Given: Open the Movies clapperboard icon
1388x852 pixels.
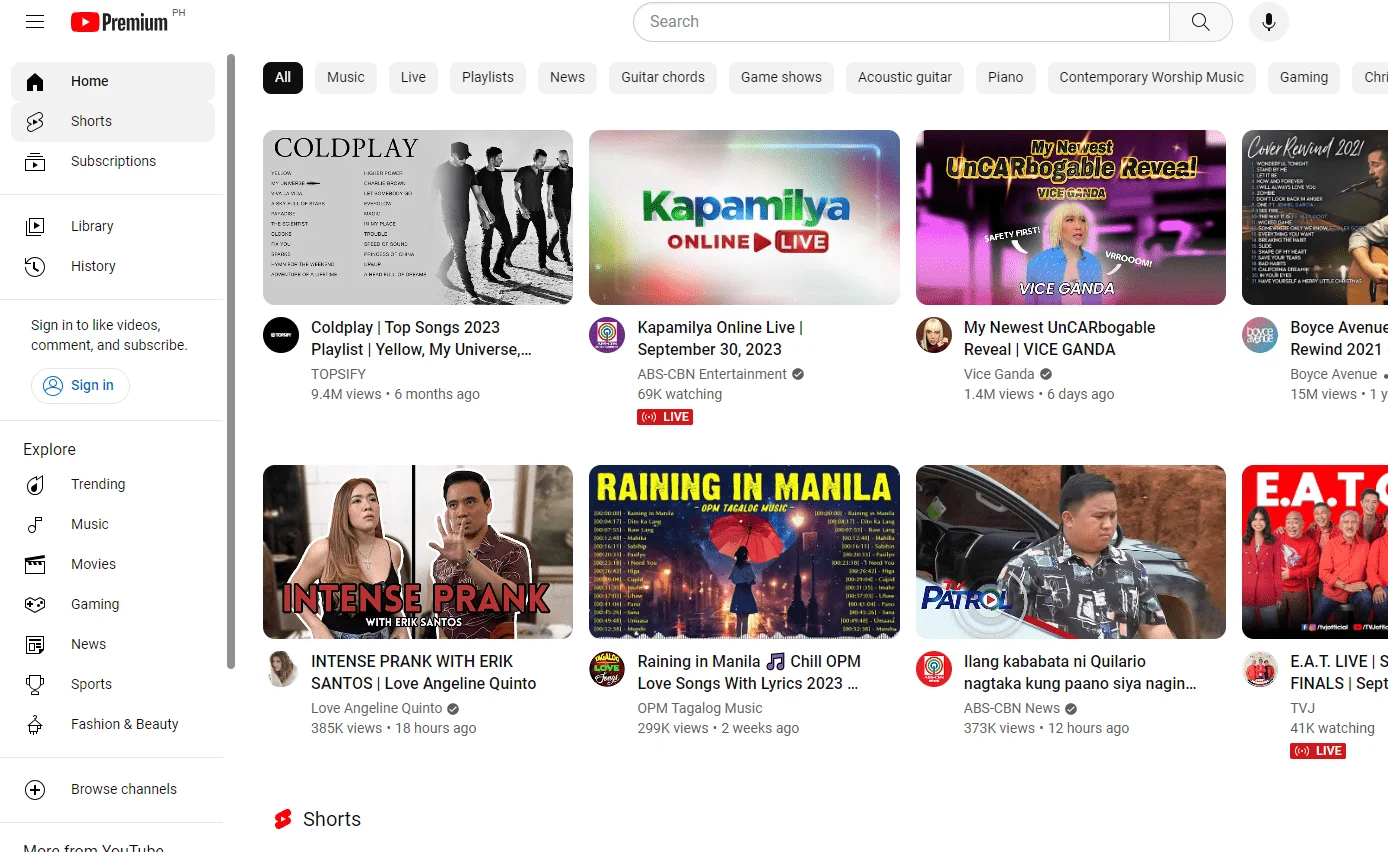Looking at the screenshot, I should (x=35, y=564).
